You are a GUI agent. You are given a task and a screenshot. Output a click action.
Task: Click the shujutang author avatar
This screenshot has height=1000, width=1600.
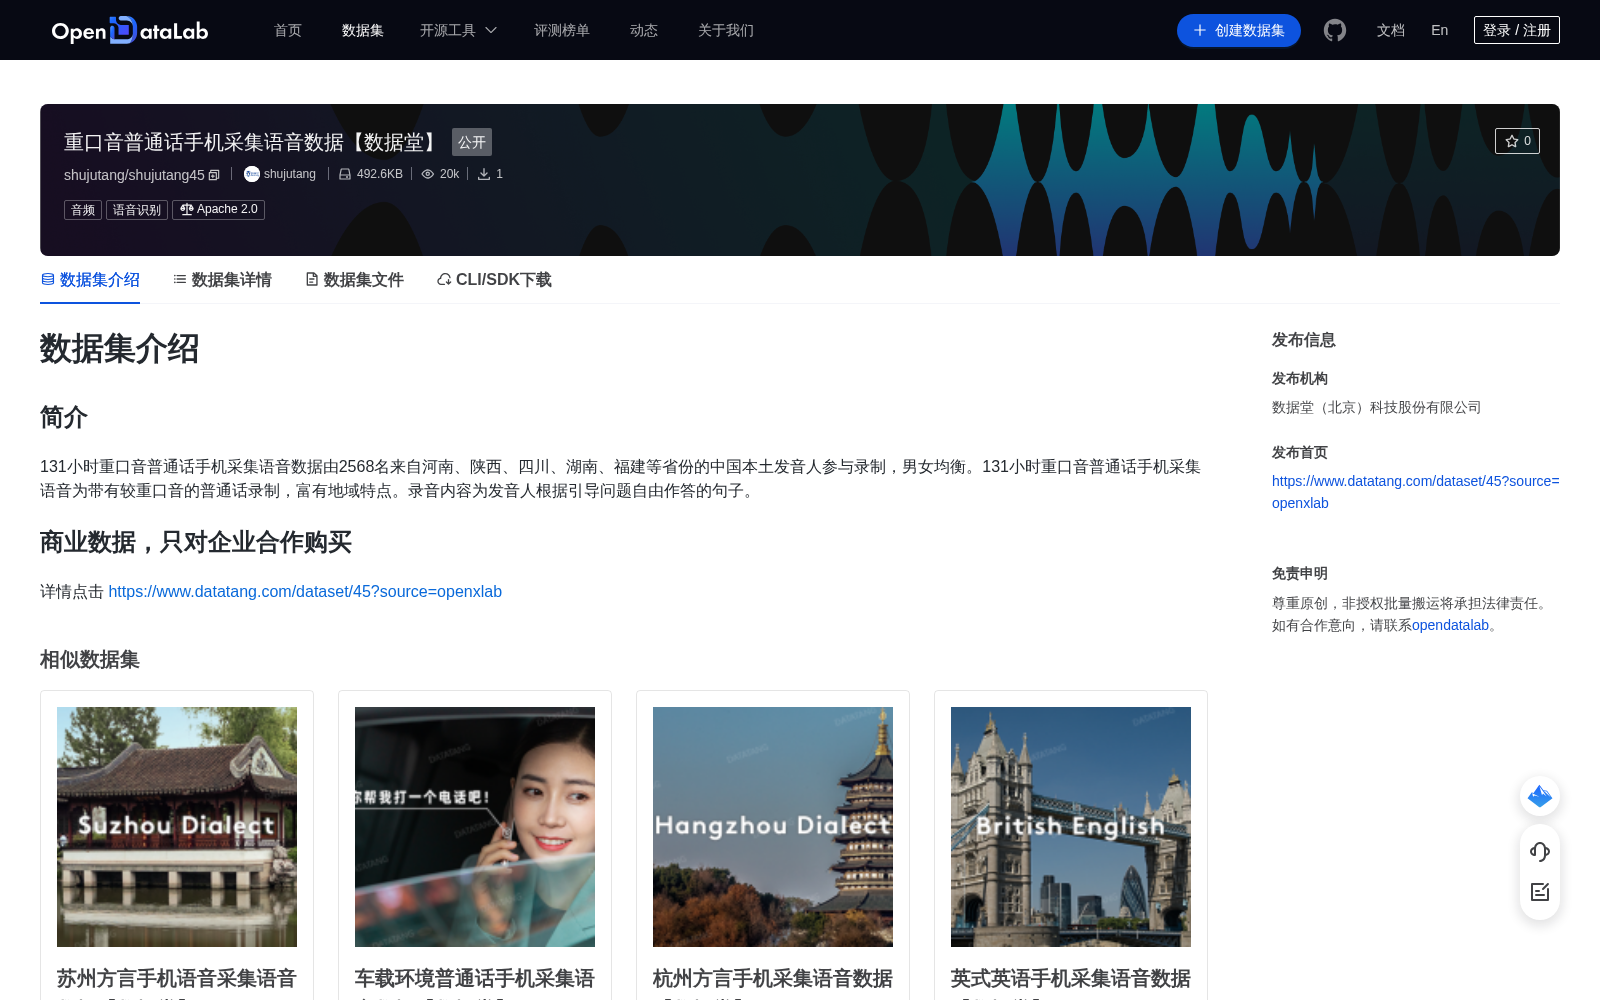252,174
